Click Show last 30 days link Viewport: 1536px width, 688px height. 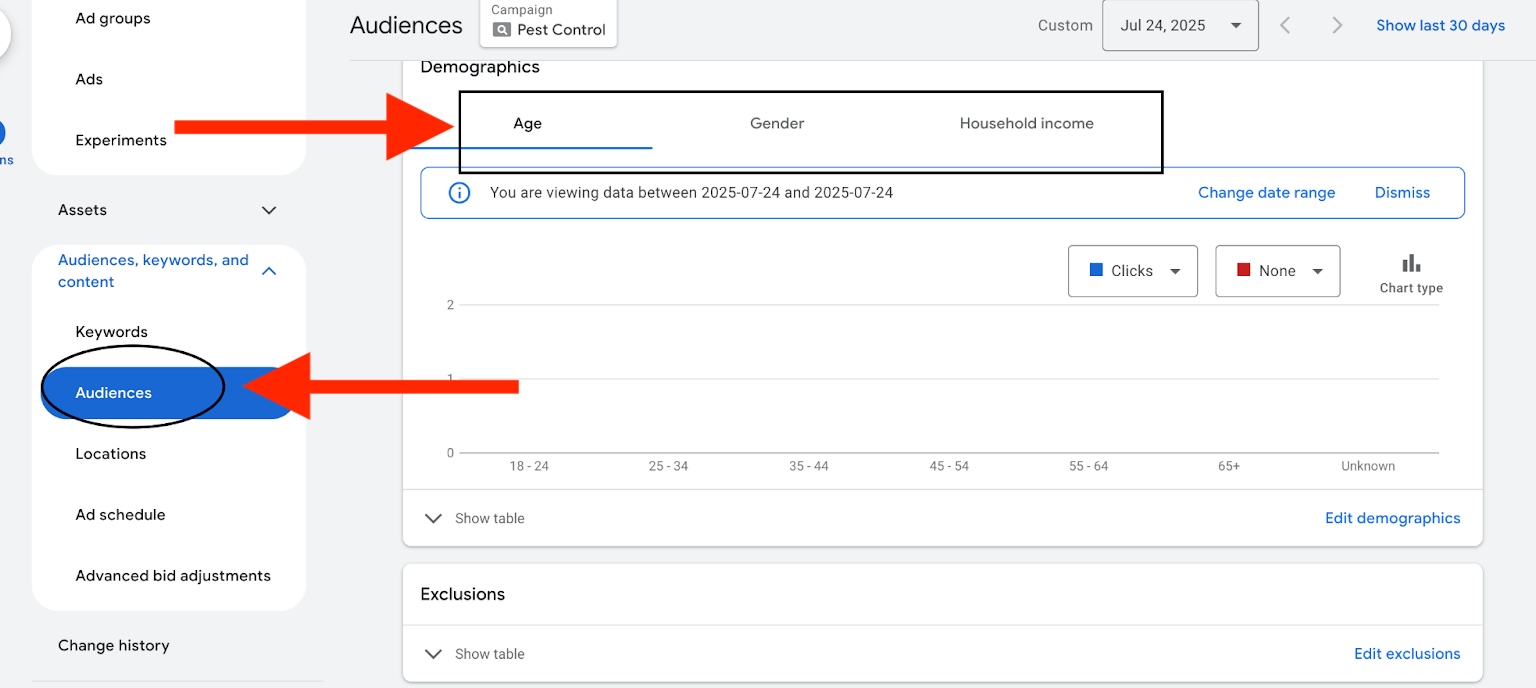1440,26
